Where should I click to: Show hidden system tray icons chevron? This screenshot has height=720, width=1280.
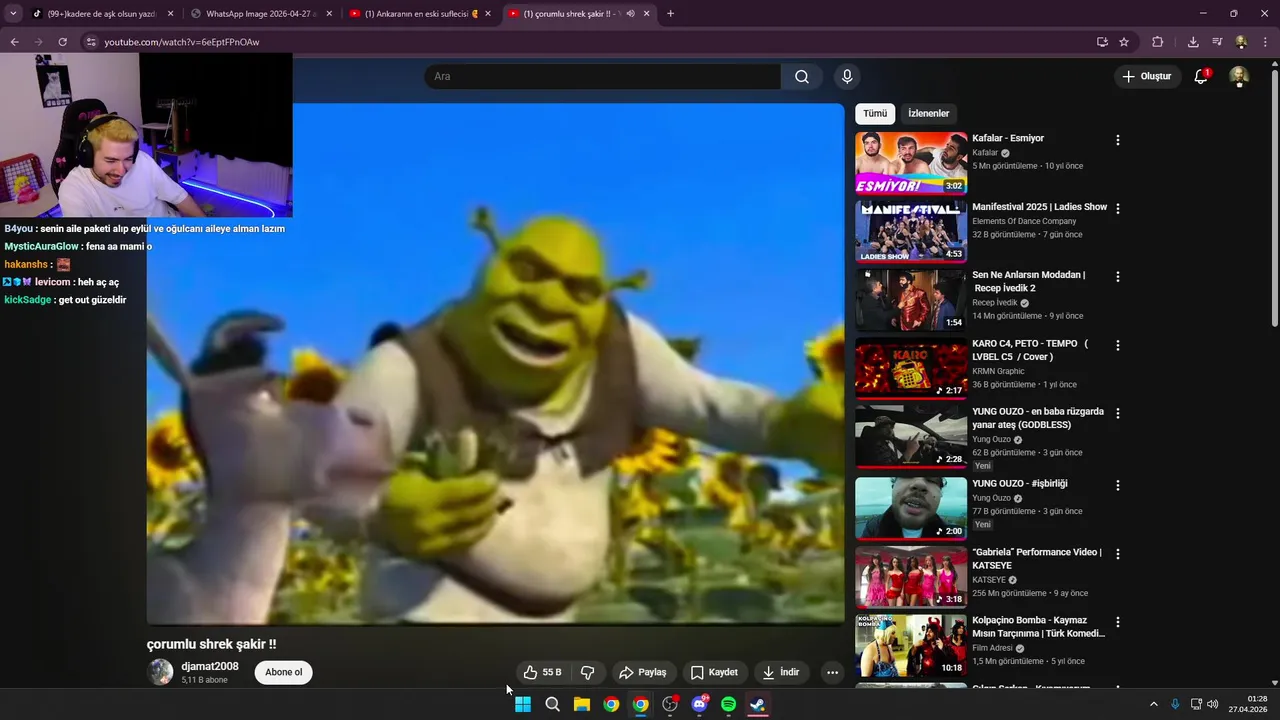click(x=1153, y=704)
